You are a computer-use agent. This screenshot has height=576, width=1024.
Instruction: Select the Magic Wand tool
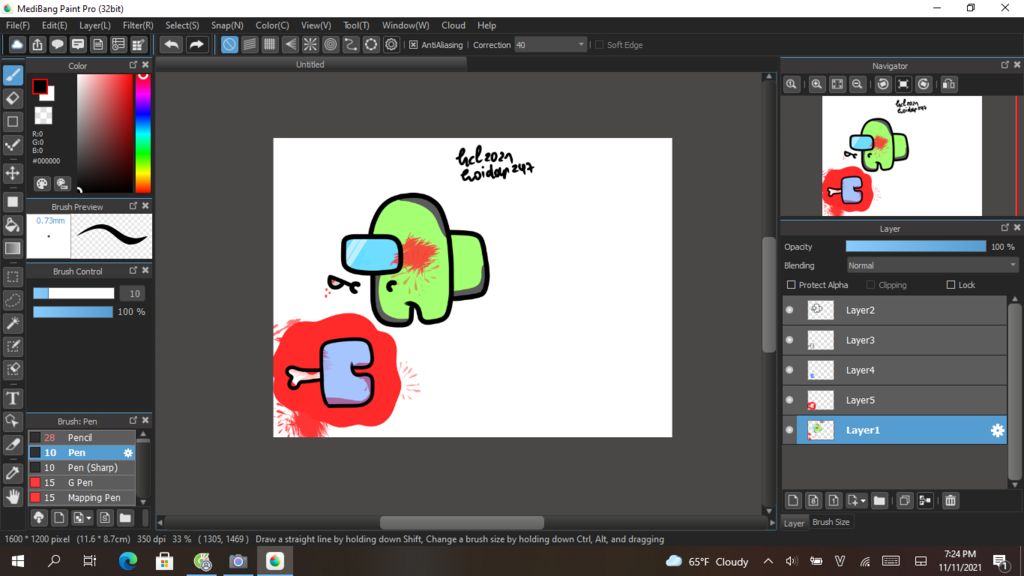tap(12, 323)
